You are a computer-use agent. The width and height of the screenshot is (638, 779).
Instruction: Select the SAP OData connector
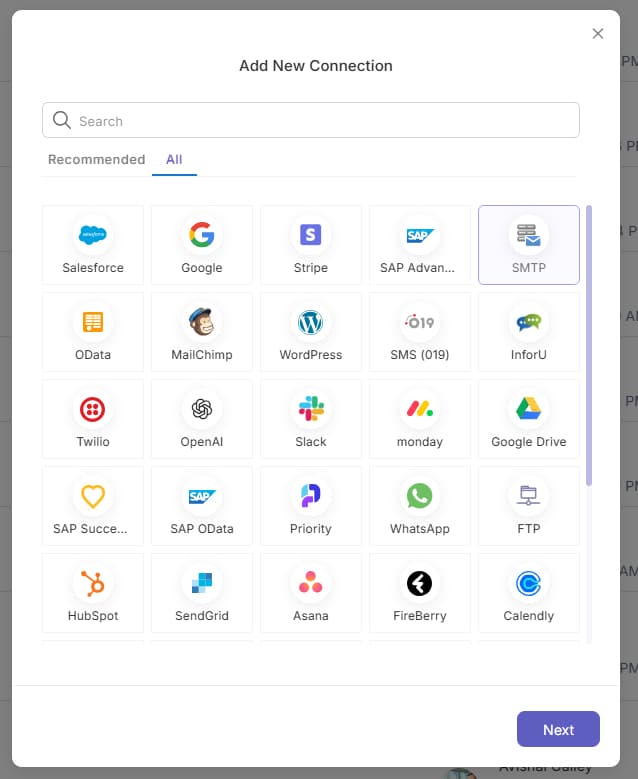coord(202,506)
